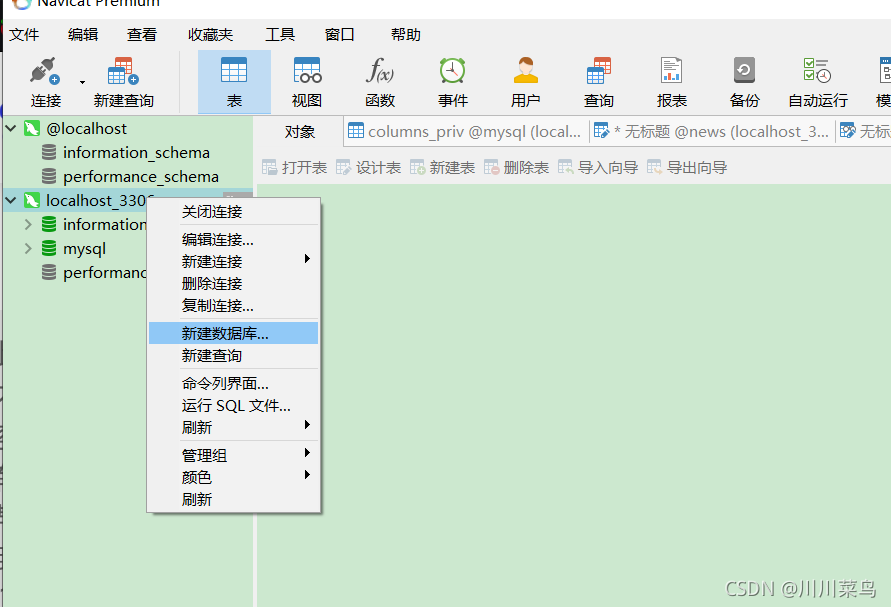Open the User (用户) toolbar icon
The height and width of the screenshot is (607, 891).
click(525, 70)
